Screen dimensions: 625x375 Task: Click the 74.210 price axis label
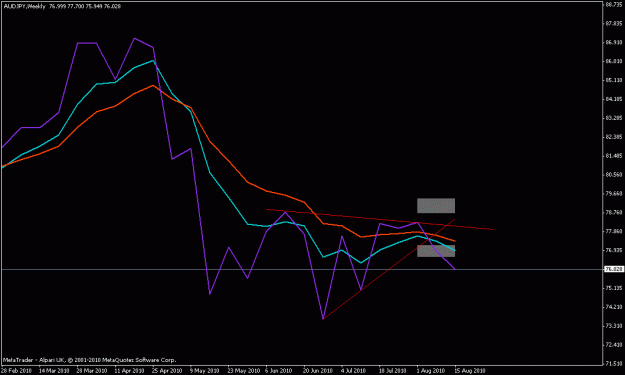pos(614,307)
